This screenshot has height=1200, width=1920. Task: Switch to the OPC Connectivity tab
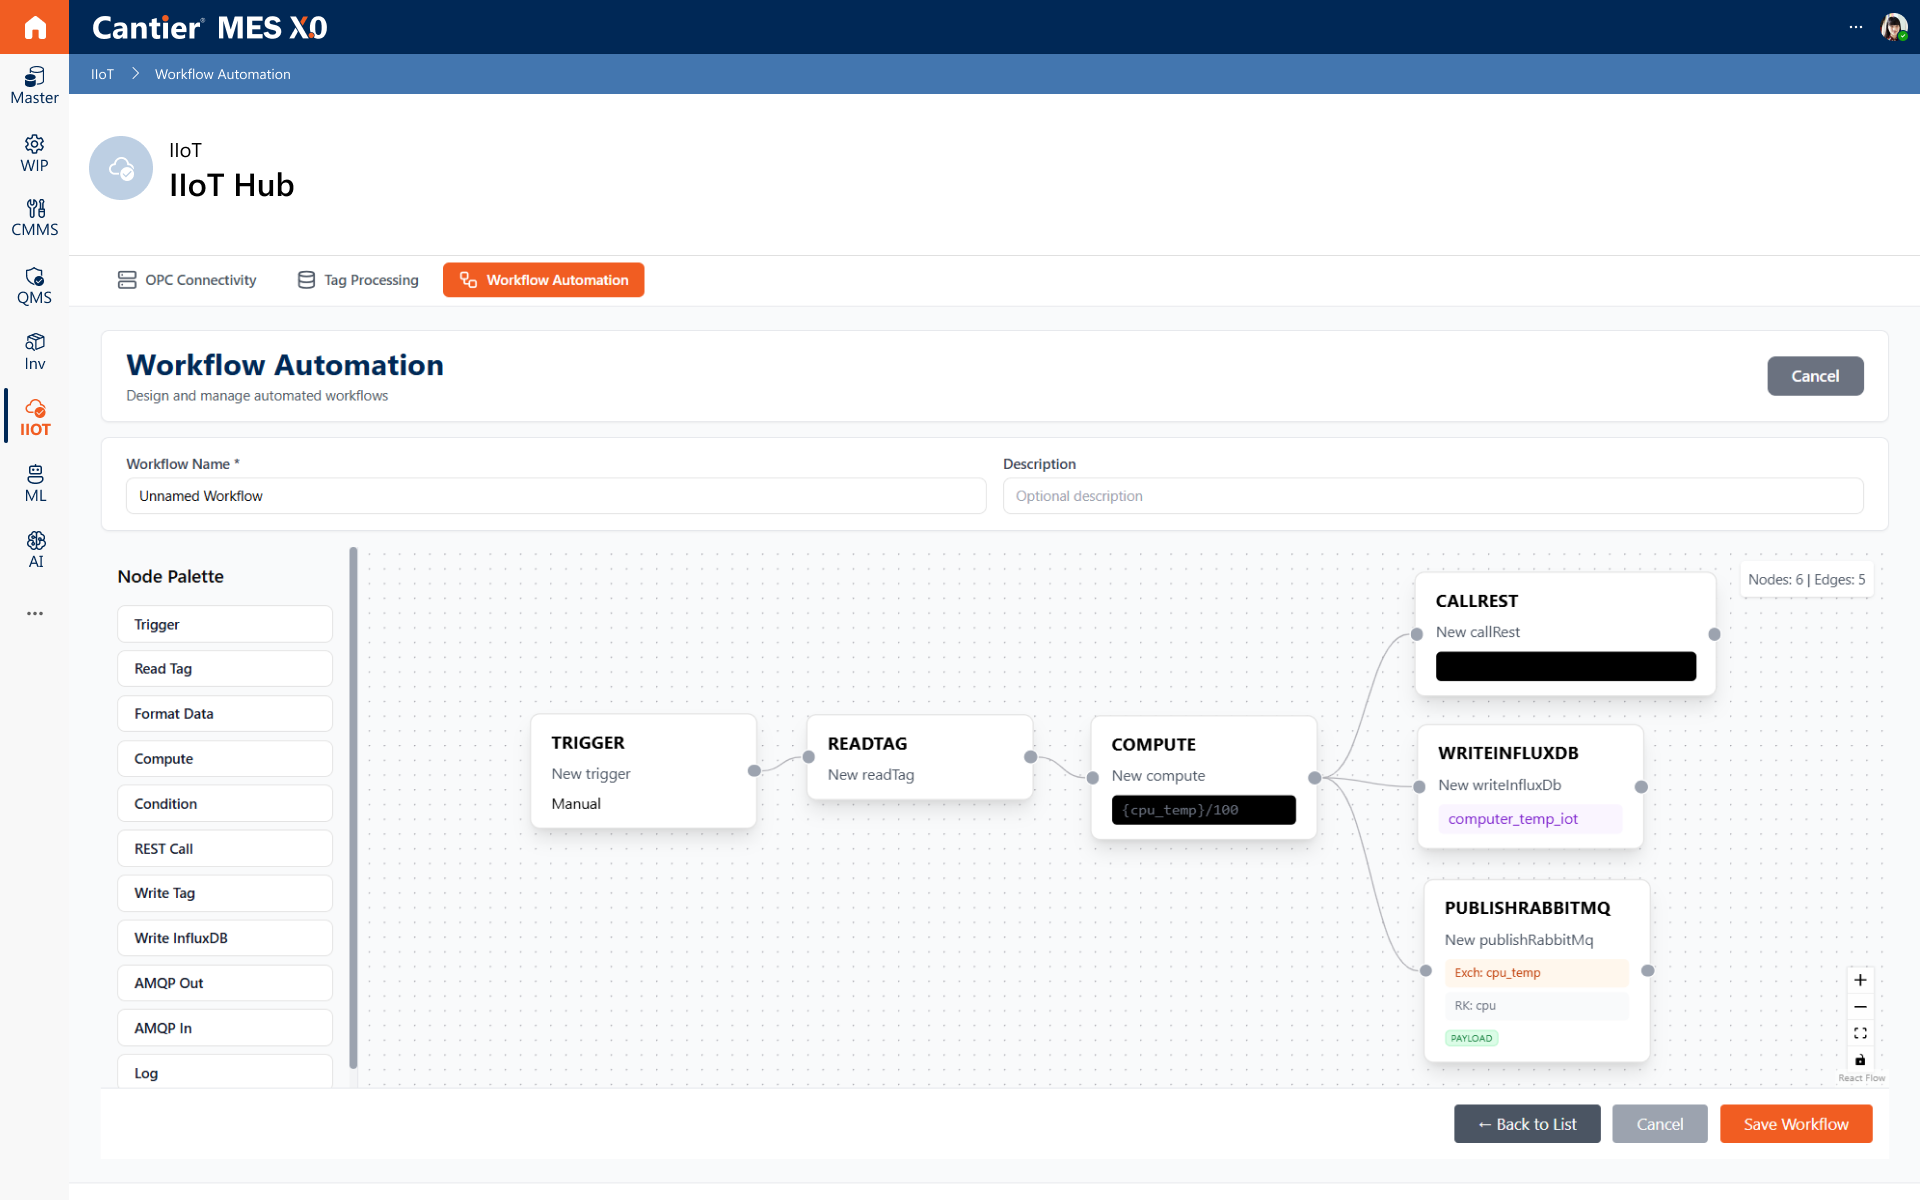tap(187, 280)
